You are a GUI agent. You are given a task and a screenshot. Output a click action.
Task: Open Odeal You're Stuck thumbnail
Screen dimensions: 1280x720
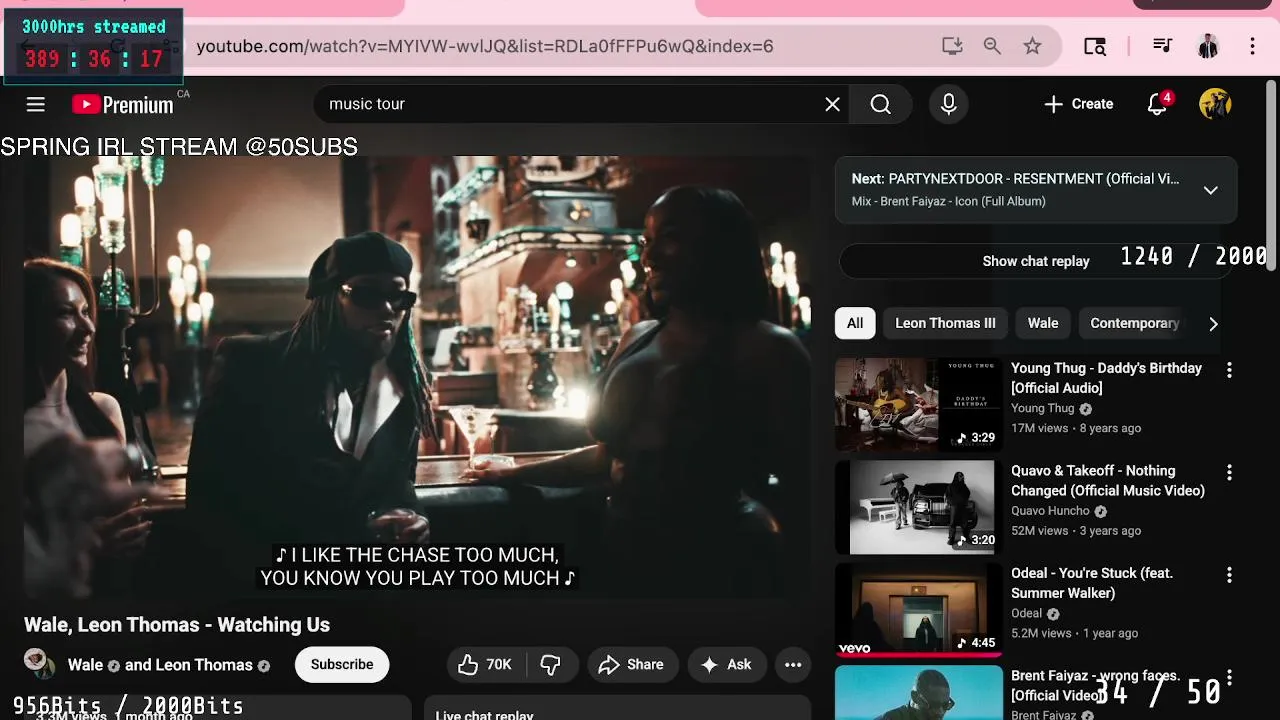click(919, 610)
